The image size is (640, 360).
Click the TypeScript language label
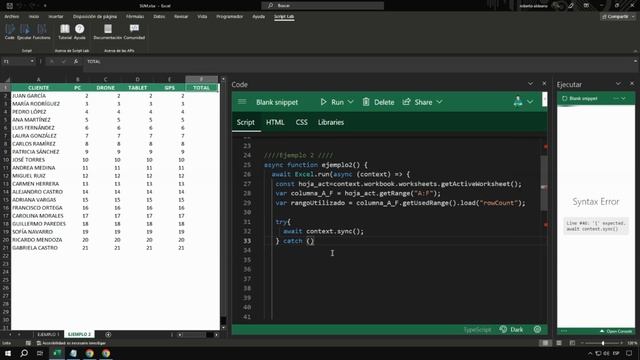tap(477, 329)
